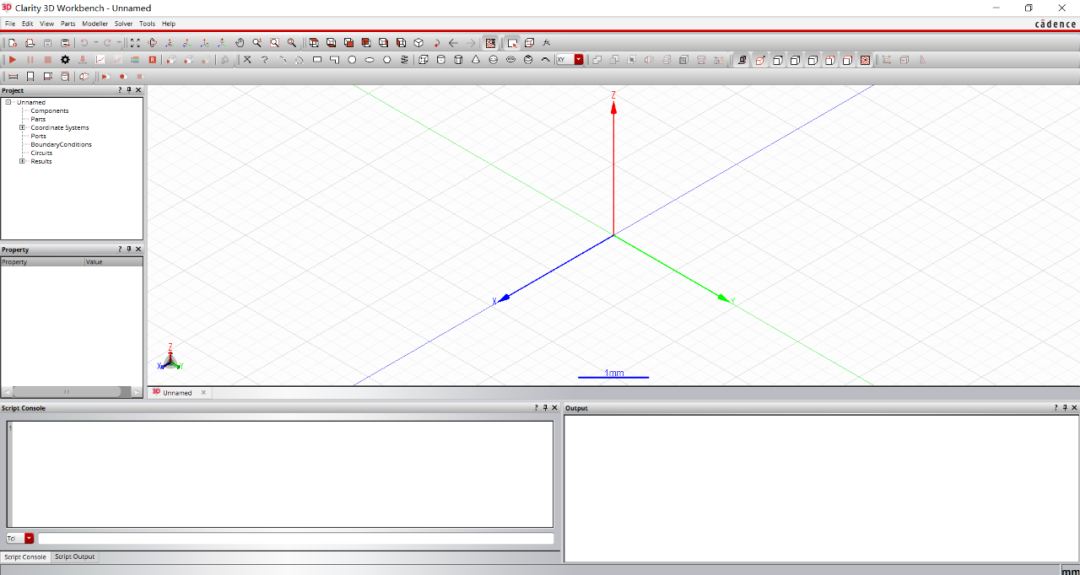Click the Value column header
The image size is (1080, 575).
pos(113,262)
